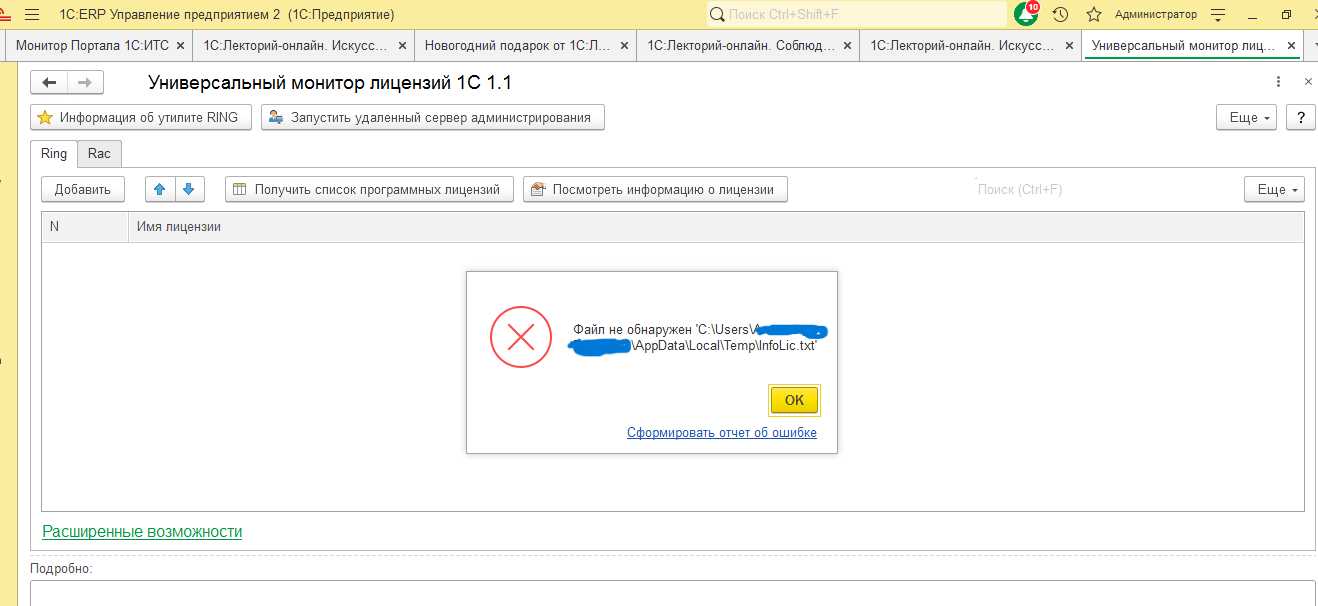The image size is (1318, 606).
Task: Close the Универсальный монитор лиц... tab
Action: (1291, 46)
